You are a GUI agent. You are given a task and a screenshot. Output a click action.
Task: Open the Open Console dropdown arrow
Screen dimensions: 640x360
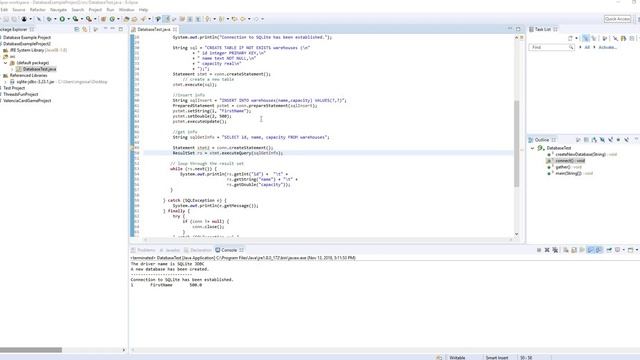coord(637,250)
